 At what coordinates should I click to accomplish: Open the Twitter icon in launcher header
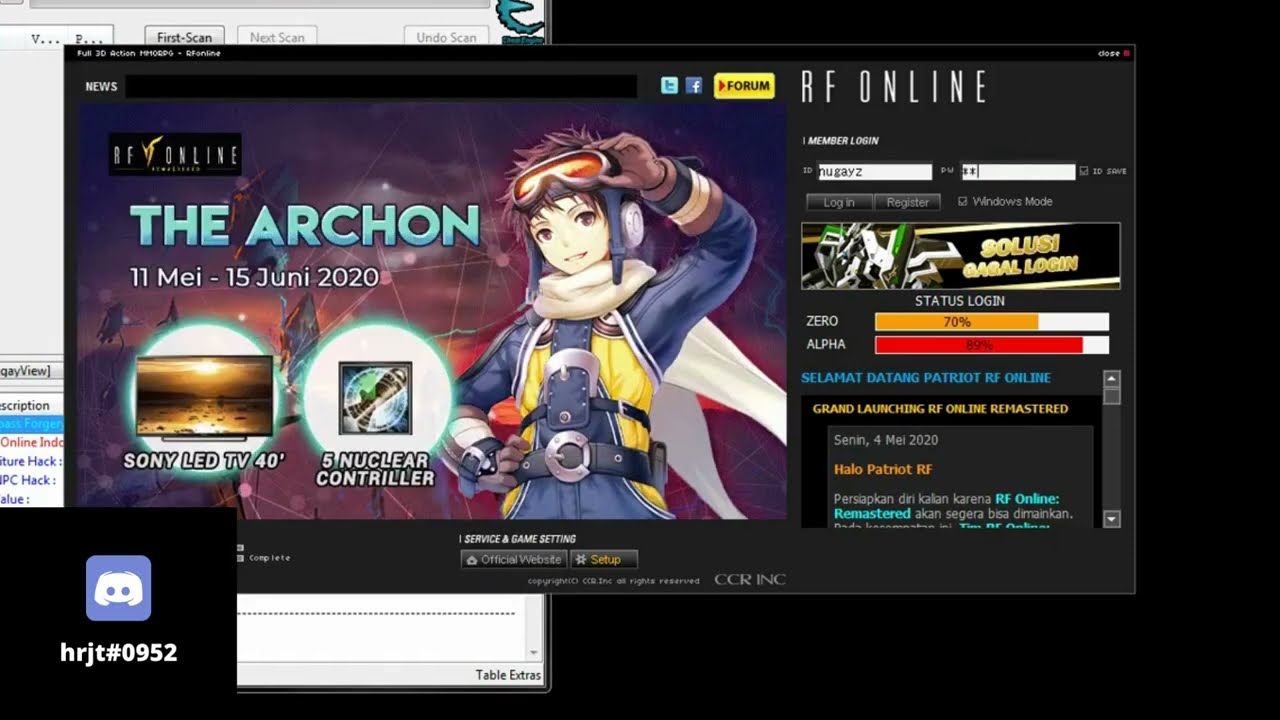point(670,86)
